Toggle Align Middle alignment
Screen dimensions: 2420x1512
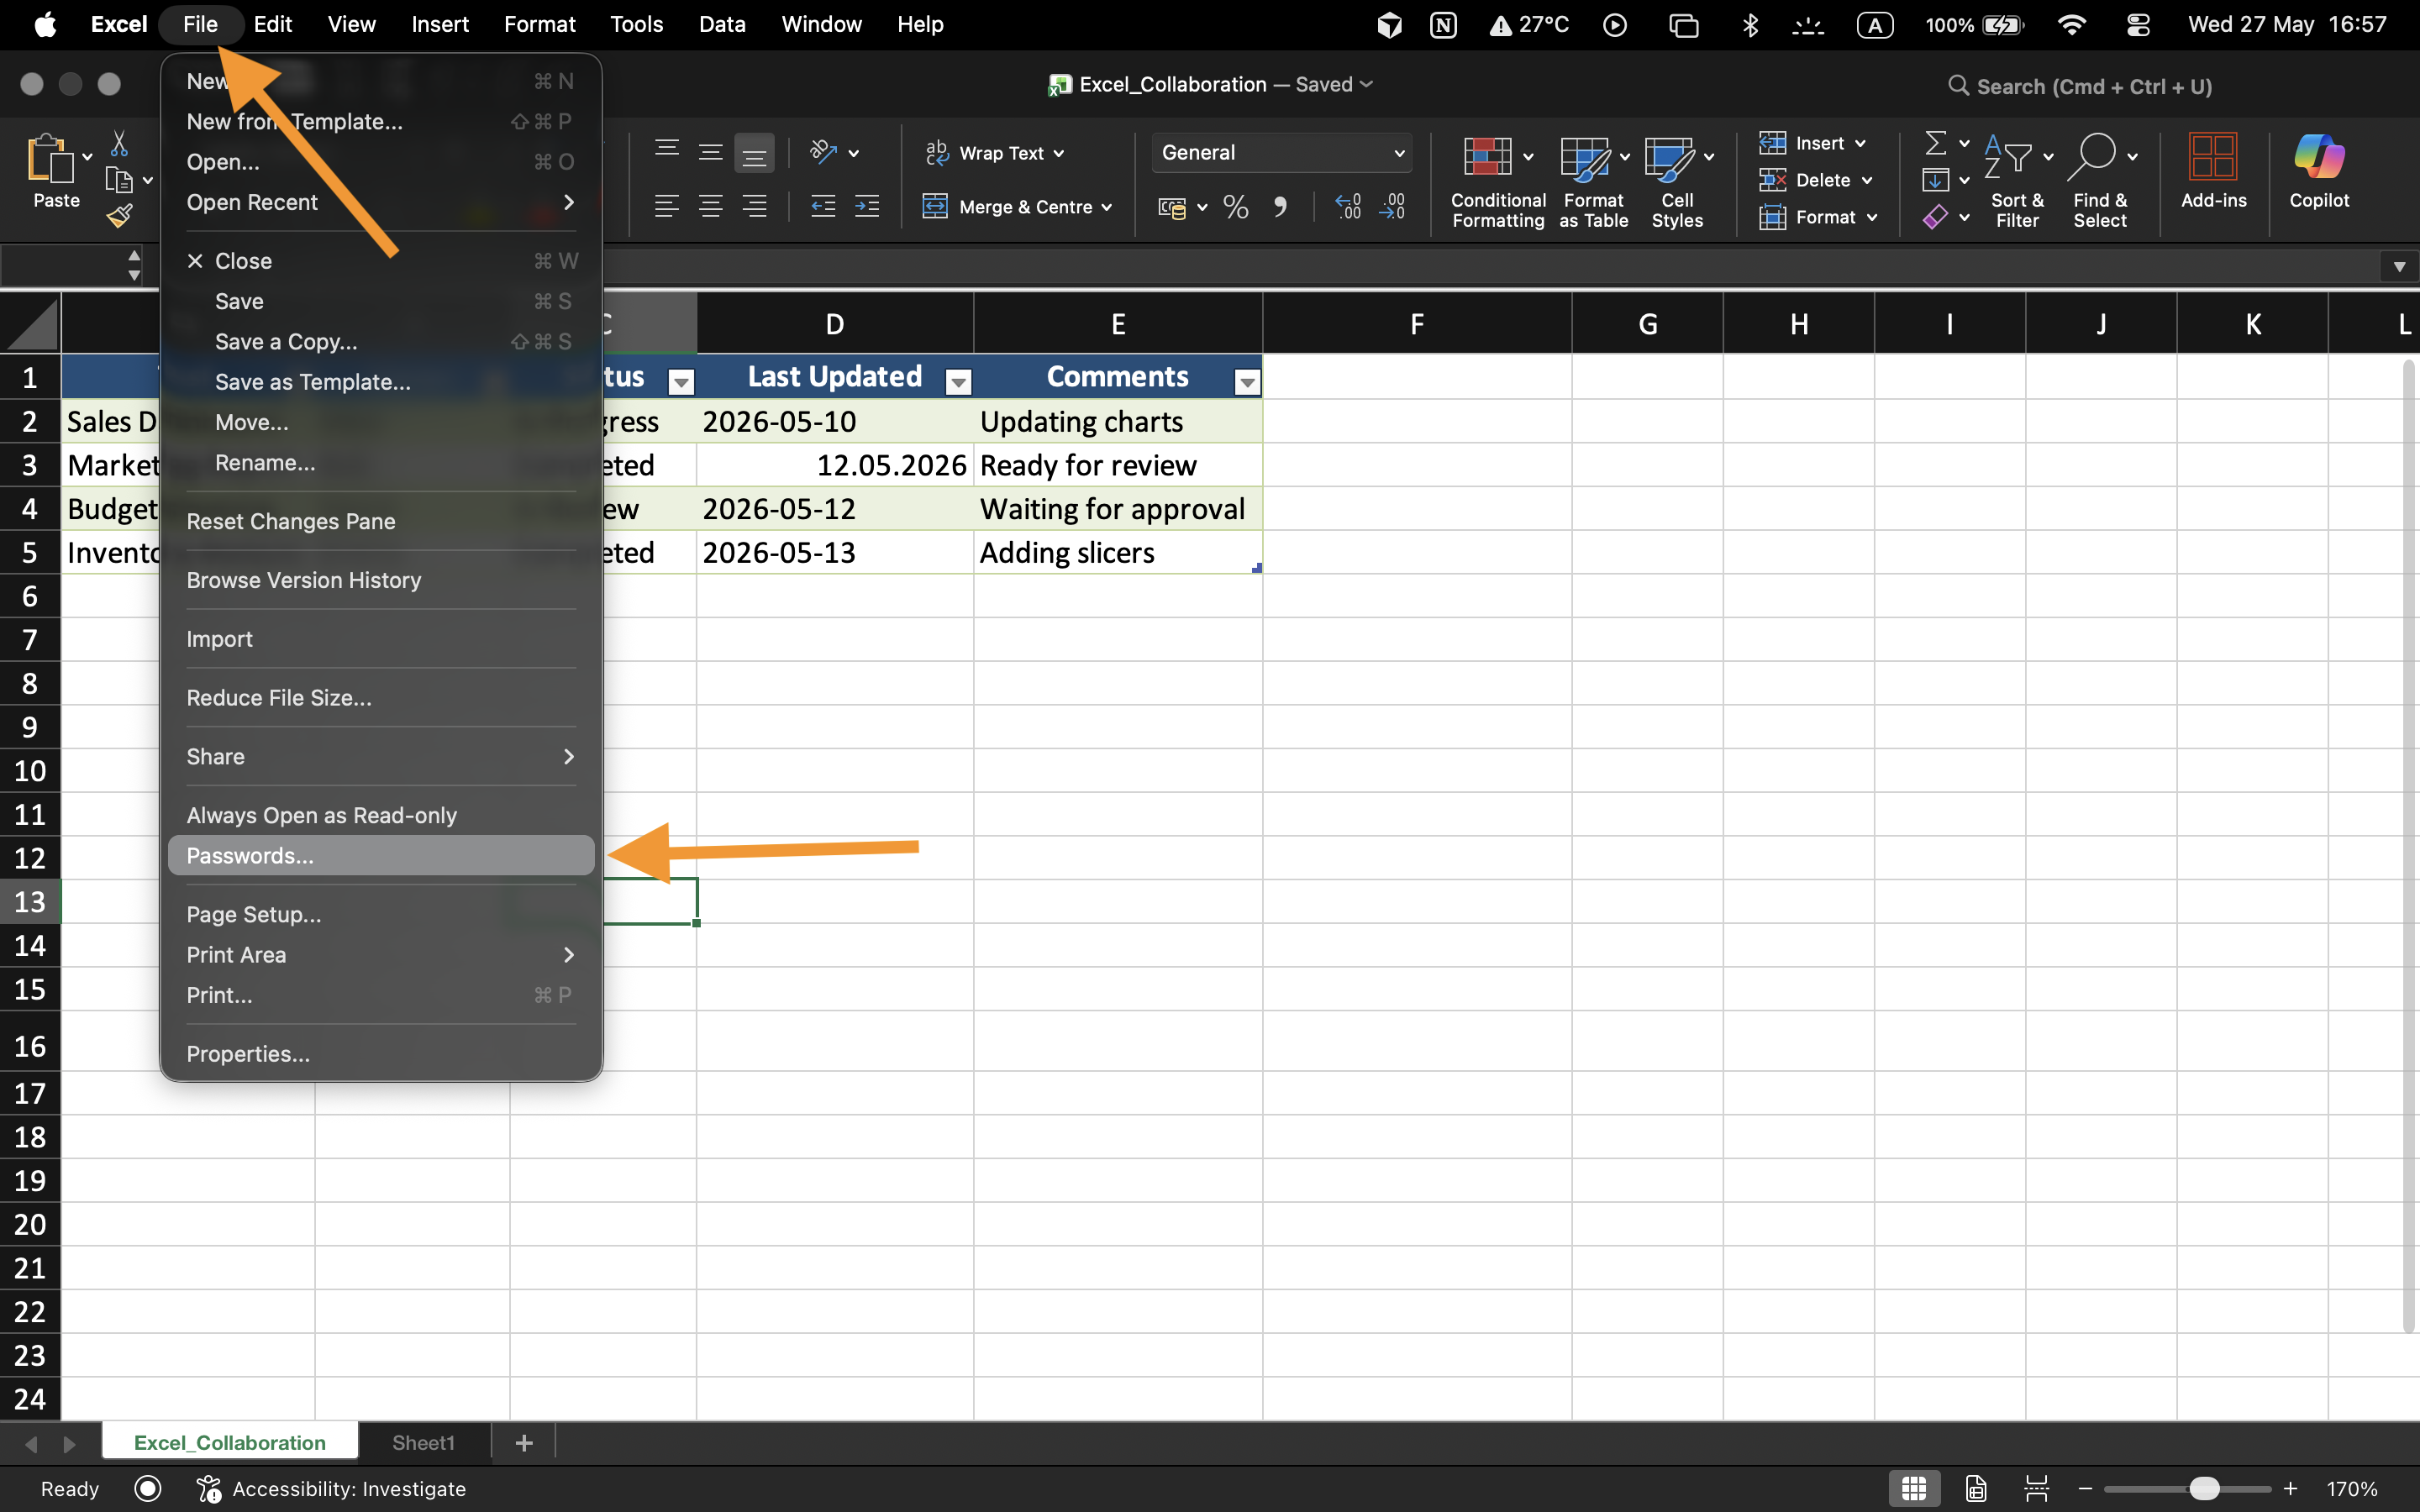point(710,152)
